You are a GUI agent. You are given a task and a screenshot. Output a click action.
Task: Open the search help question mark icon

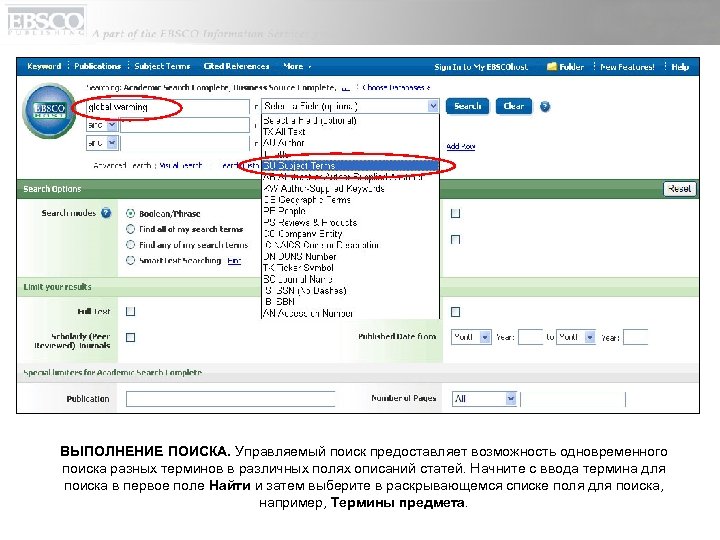545,107
